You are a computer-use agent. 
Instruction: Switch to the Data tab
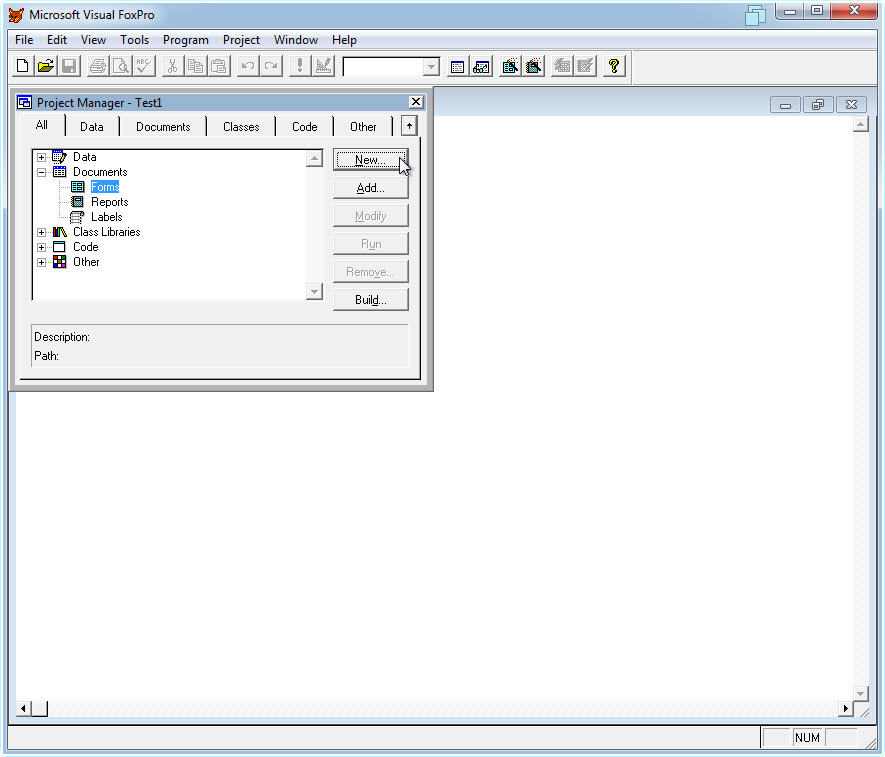(x=92, y=127)
